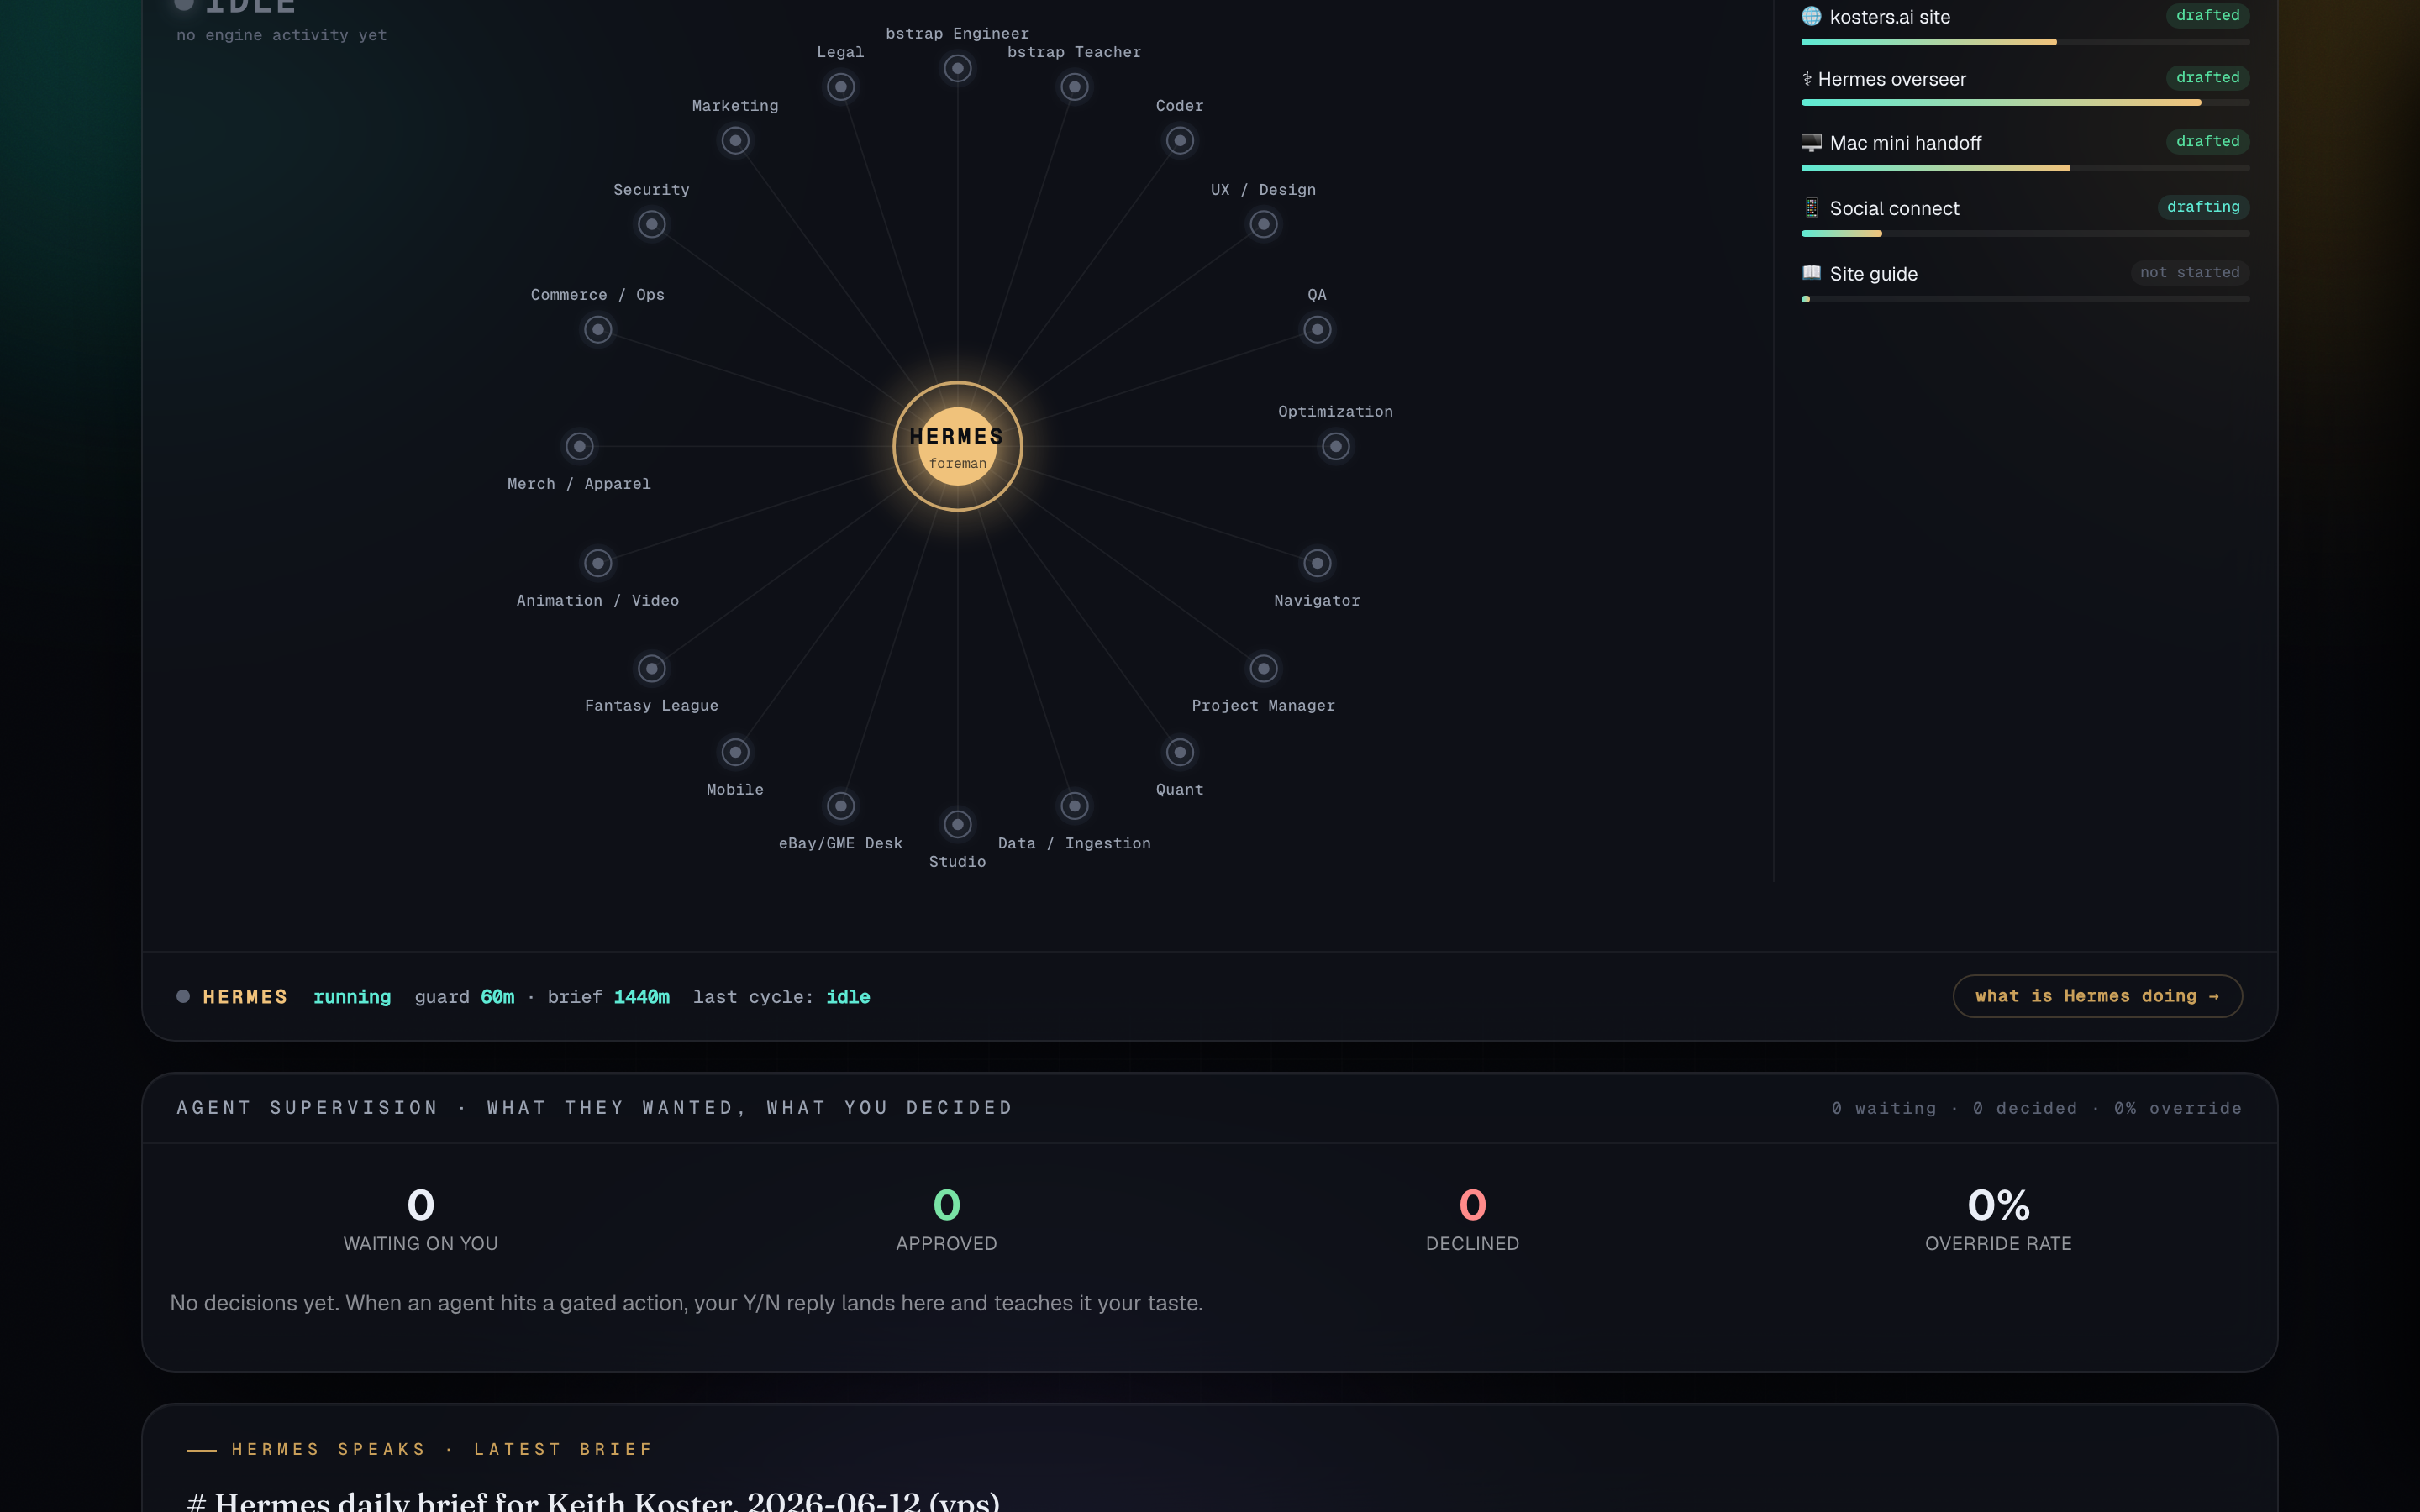This screenshot has width=2420, height=1512.
Task: Select the Legal agent node
Action: 840,87
